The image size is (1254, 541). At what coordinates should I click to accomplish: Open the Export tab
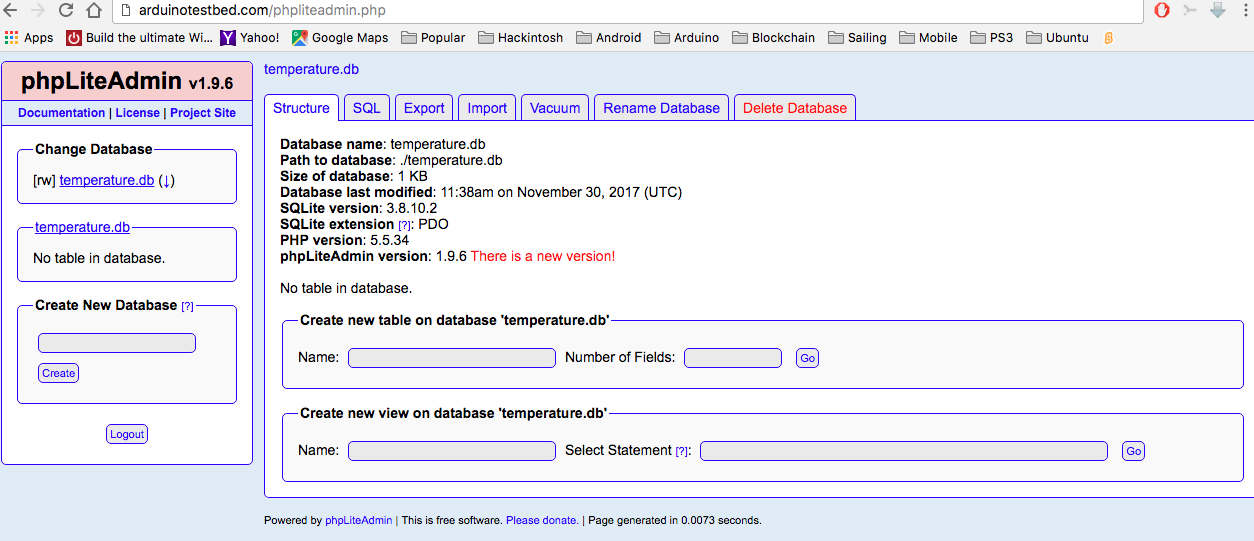[424, 108]
